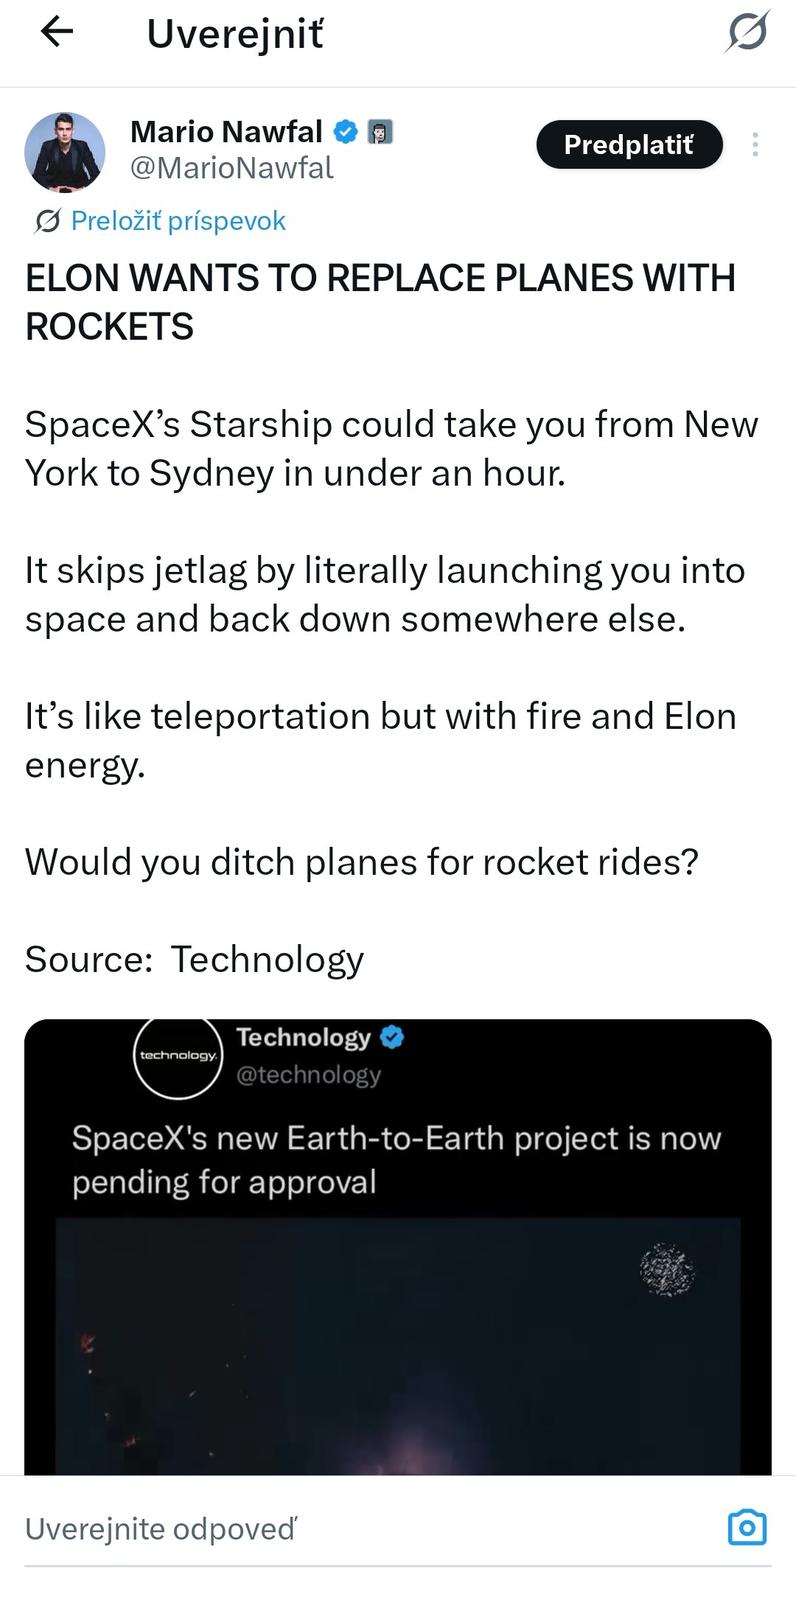Screen dimensions: 796x1600
Task: Open the @MarioNawfal handle link
Action: tap(232, 168)
